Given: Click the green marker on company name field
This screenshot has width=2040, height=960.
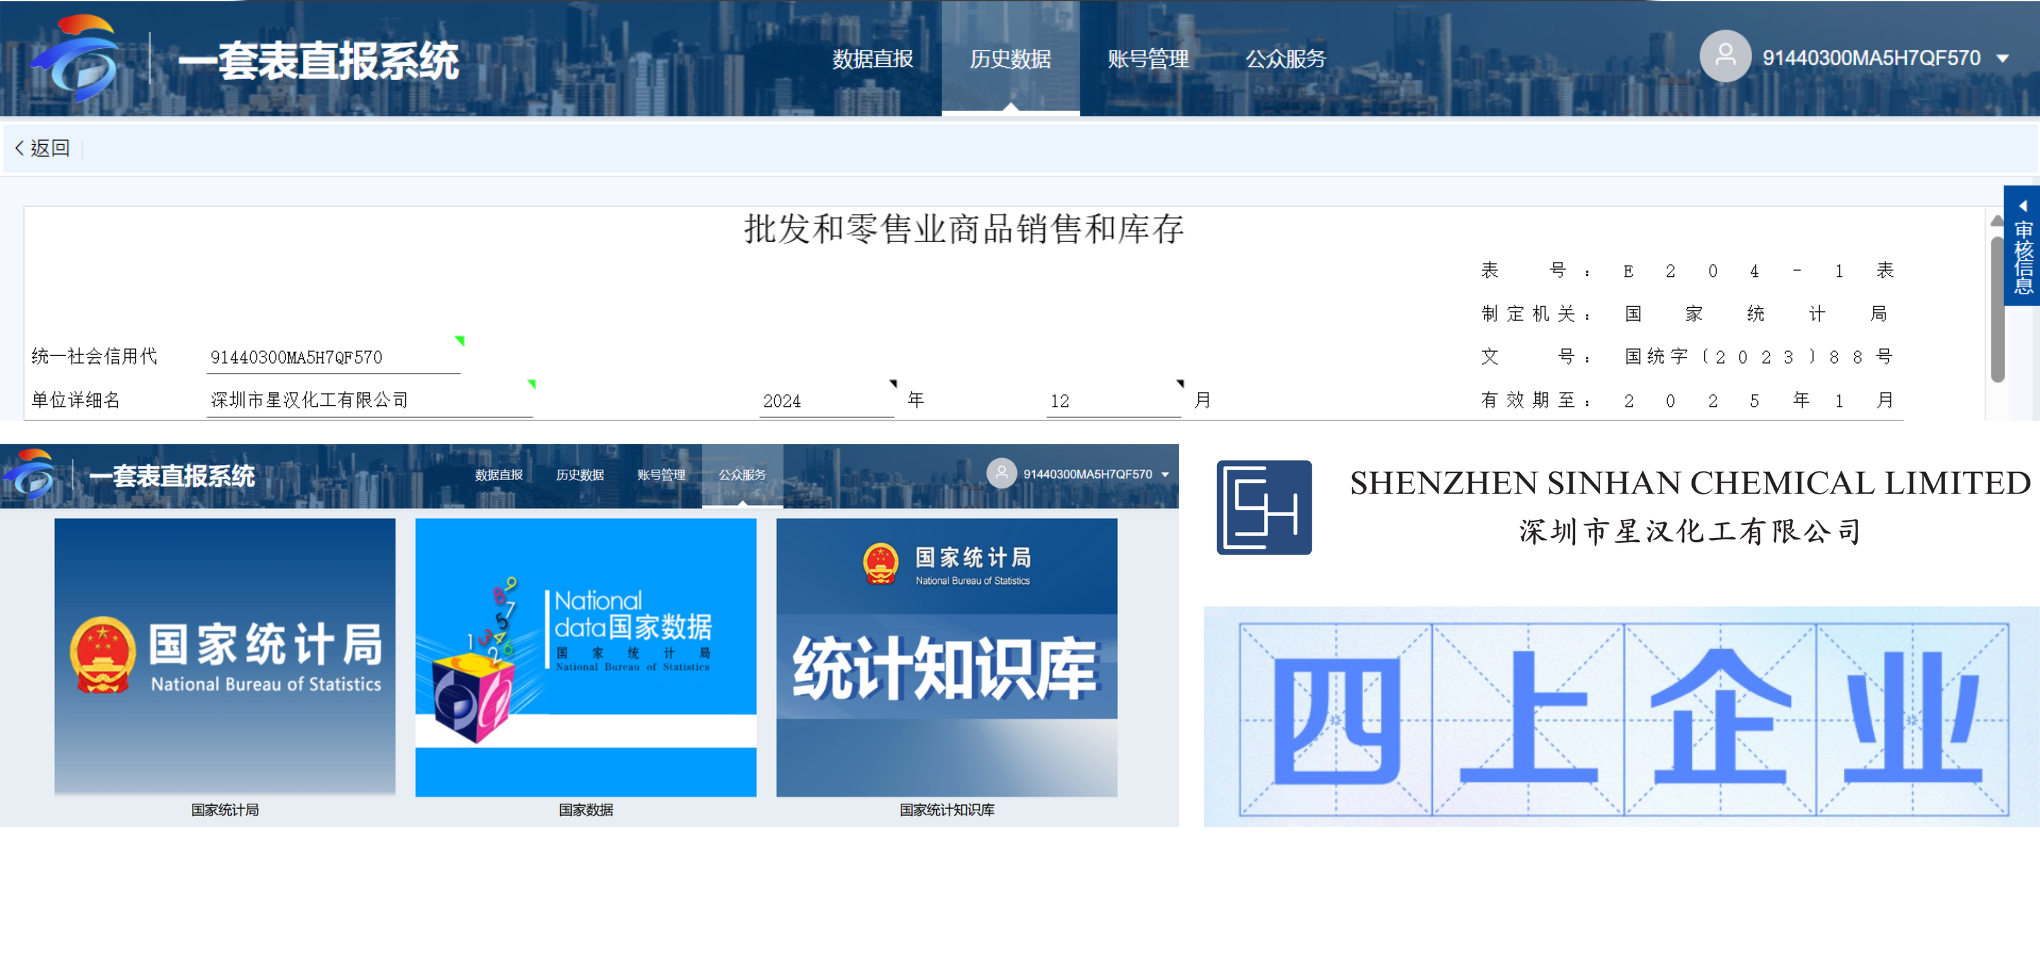Looking at the screenshot, I should [x=532, y=384].
